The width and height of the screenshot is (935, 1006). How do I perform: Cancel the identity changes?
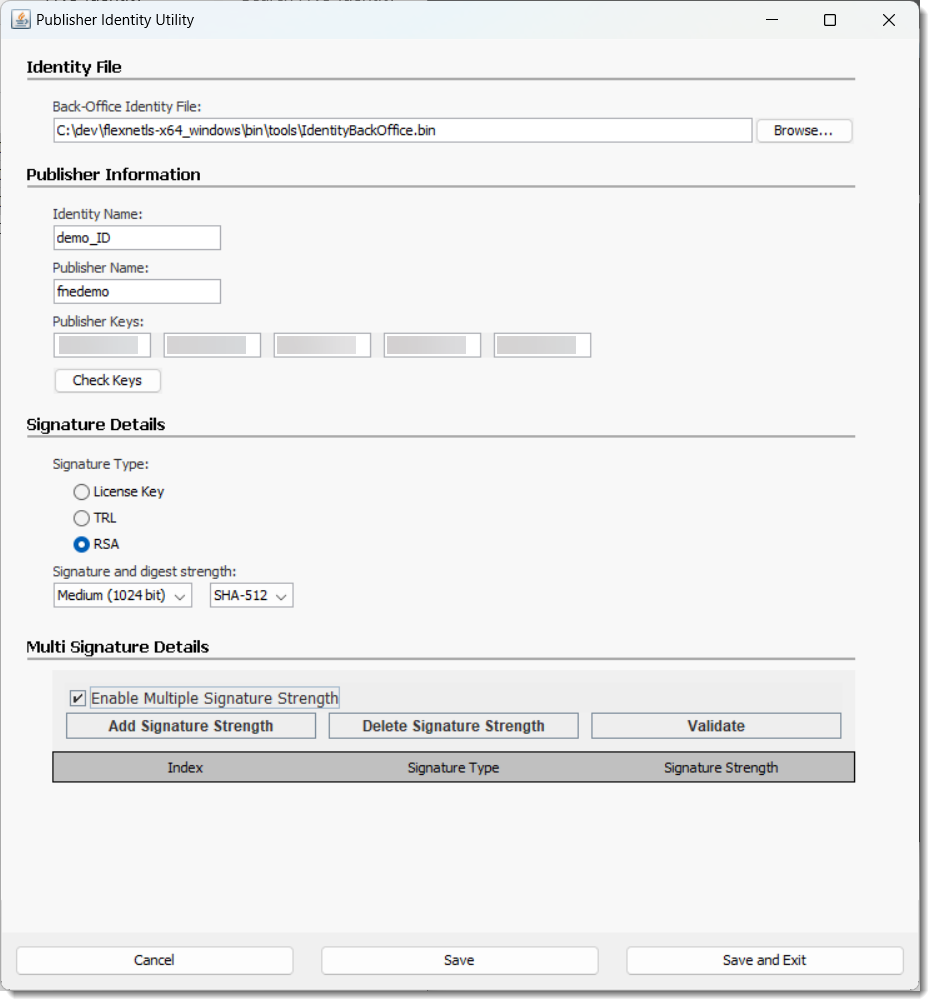coord(154,960)
